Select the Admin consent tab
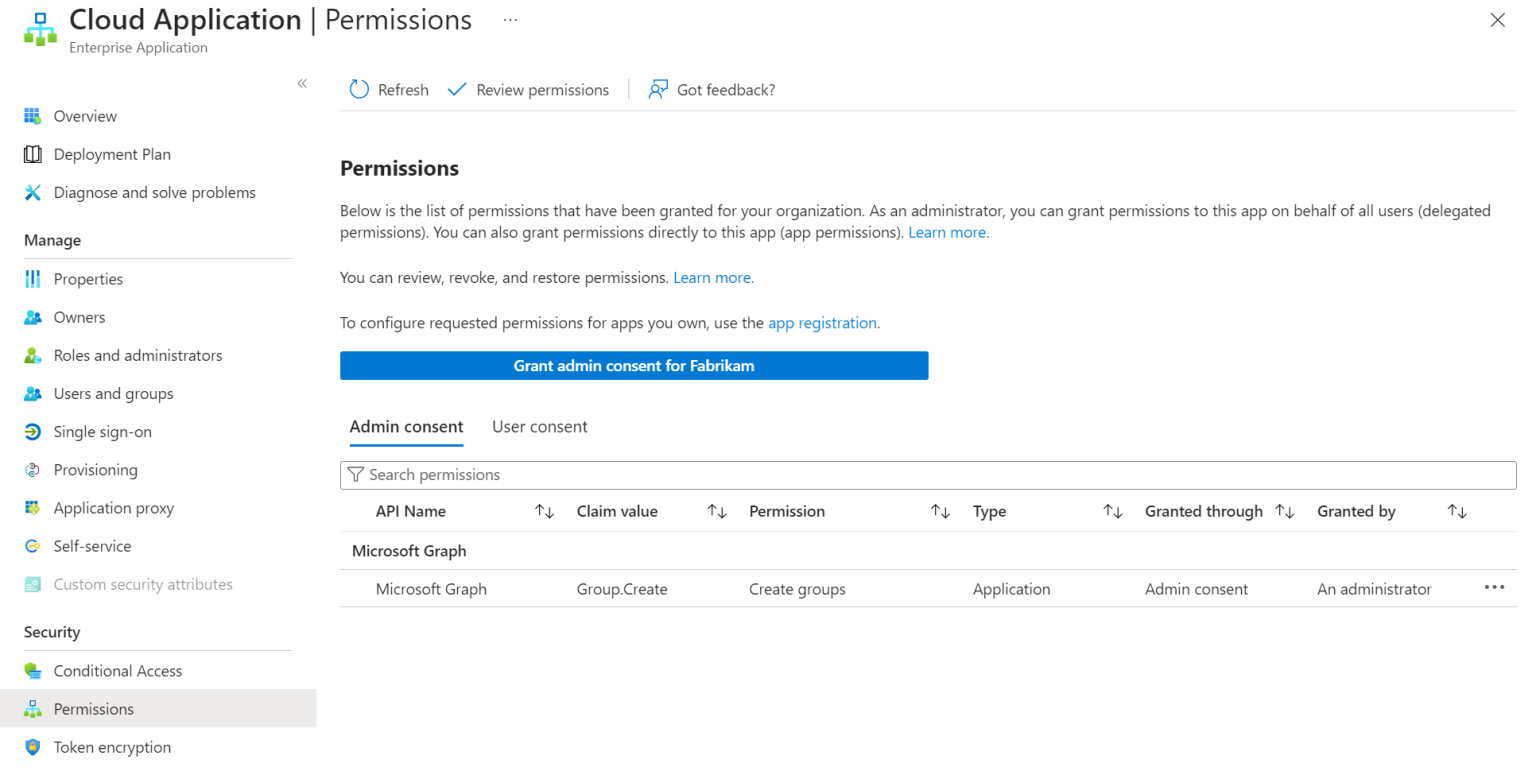This screenshot has height=771, width=1536. pyautogui.click(x=406, y=427)
